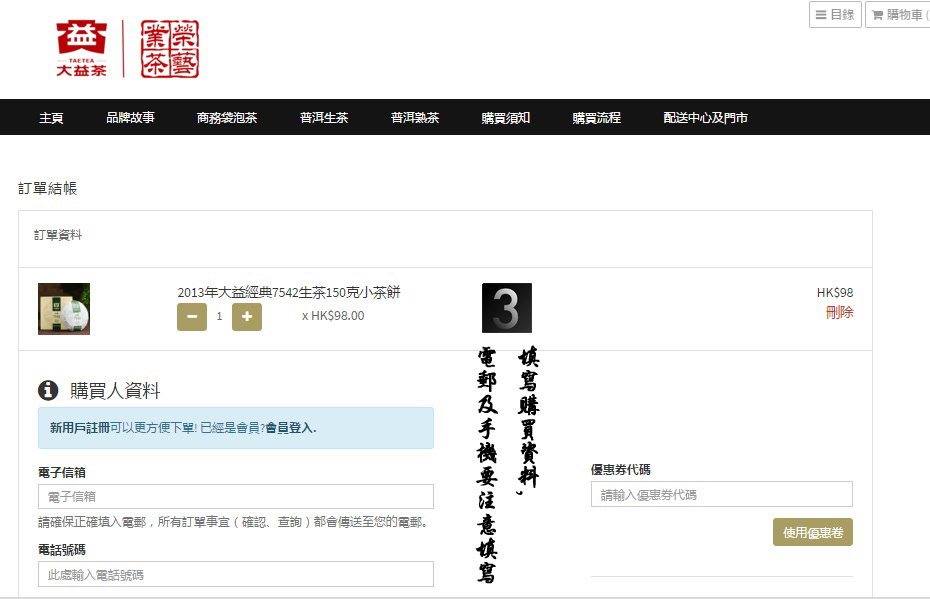Click 刪除 to remove the item

pos(839,312)
